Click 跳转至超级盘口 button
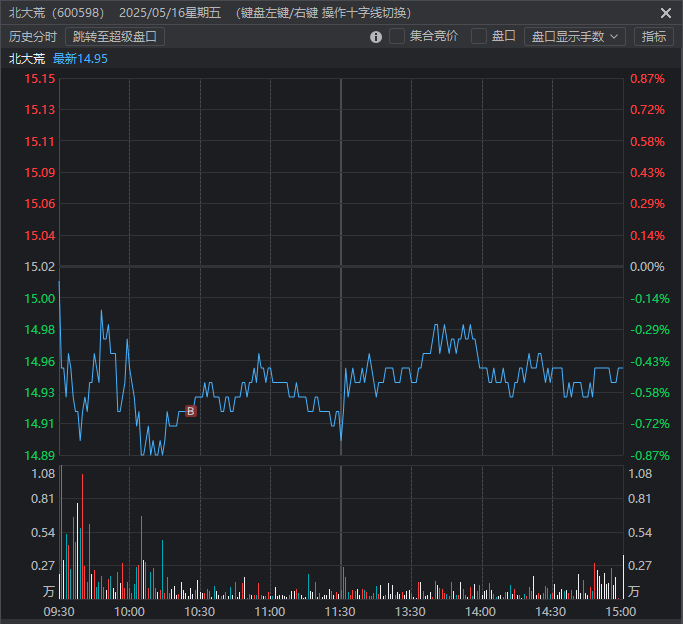This screenshot has height=624, width=683. click(115, 37)
